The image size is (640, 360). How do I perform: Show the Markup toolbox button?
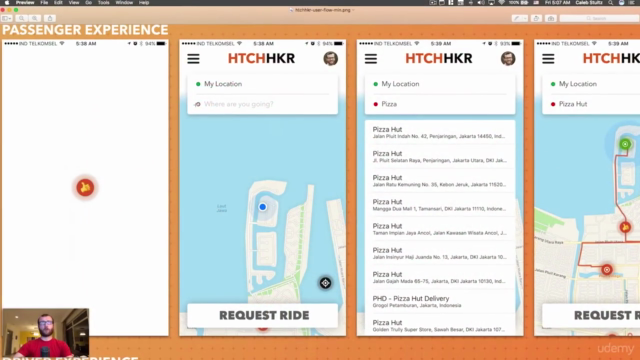click(x=551, y=18)
